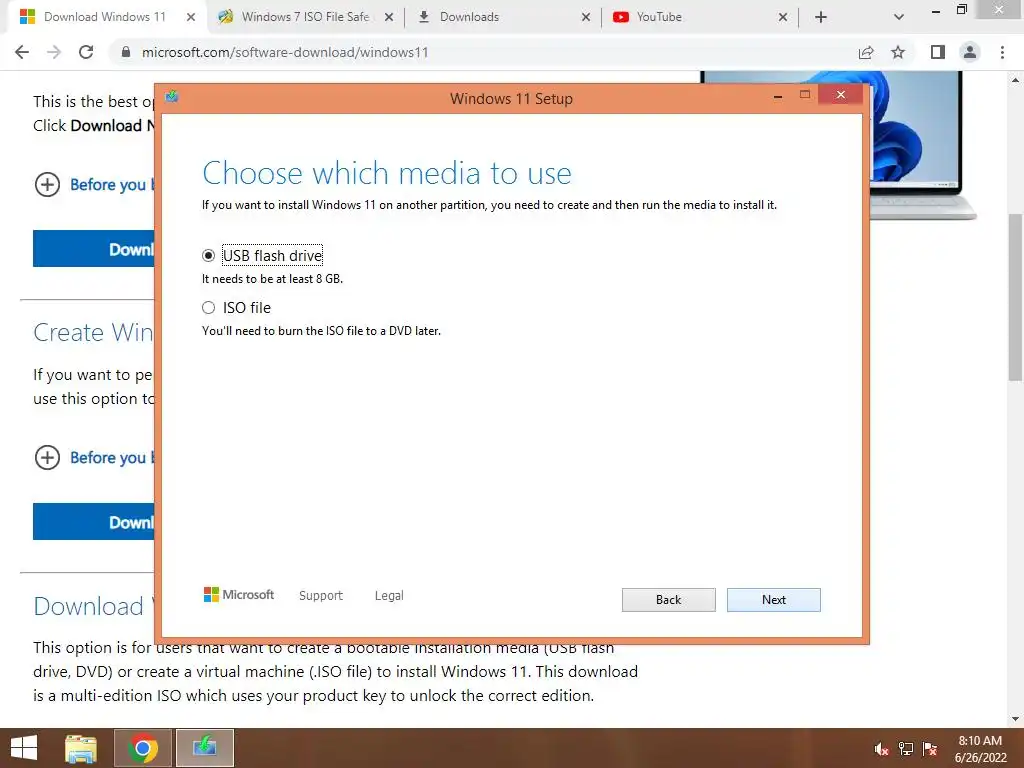Click the network tray icon

point(906,749)
